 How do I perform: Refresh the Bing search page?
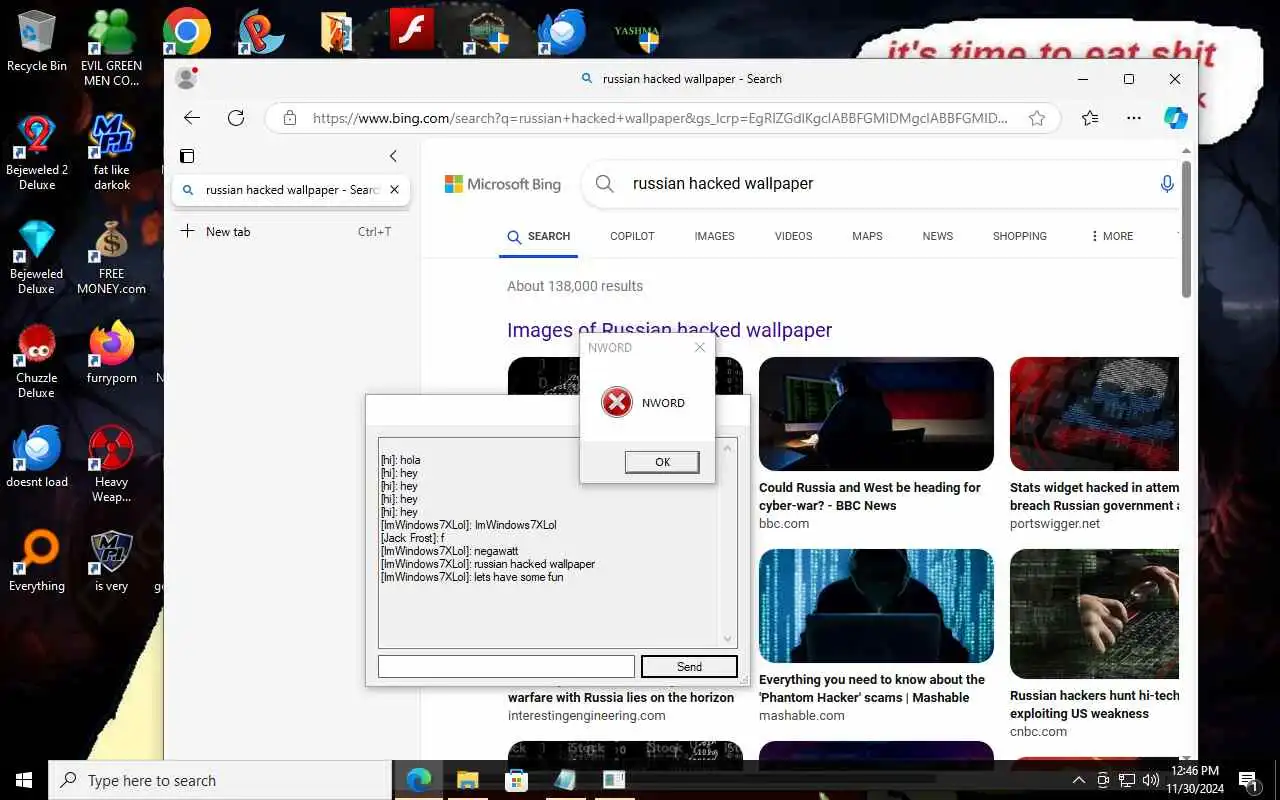point(236,118)
